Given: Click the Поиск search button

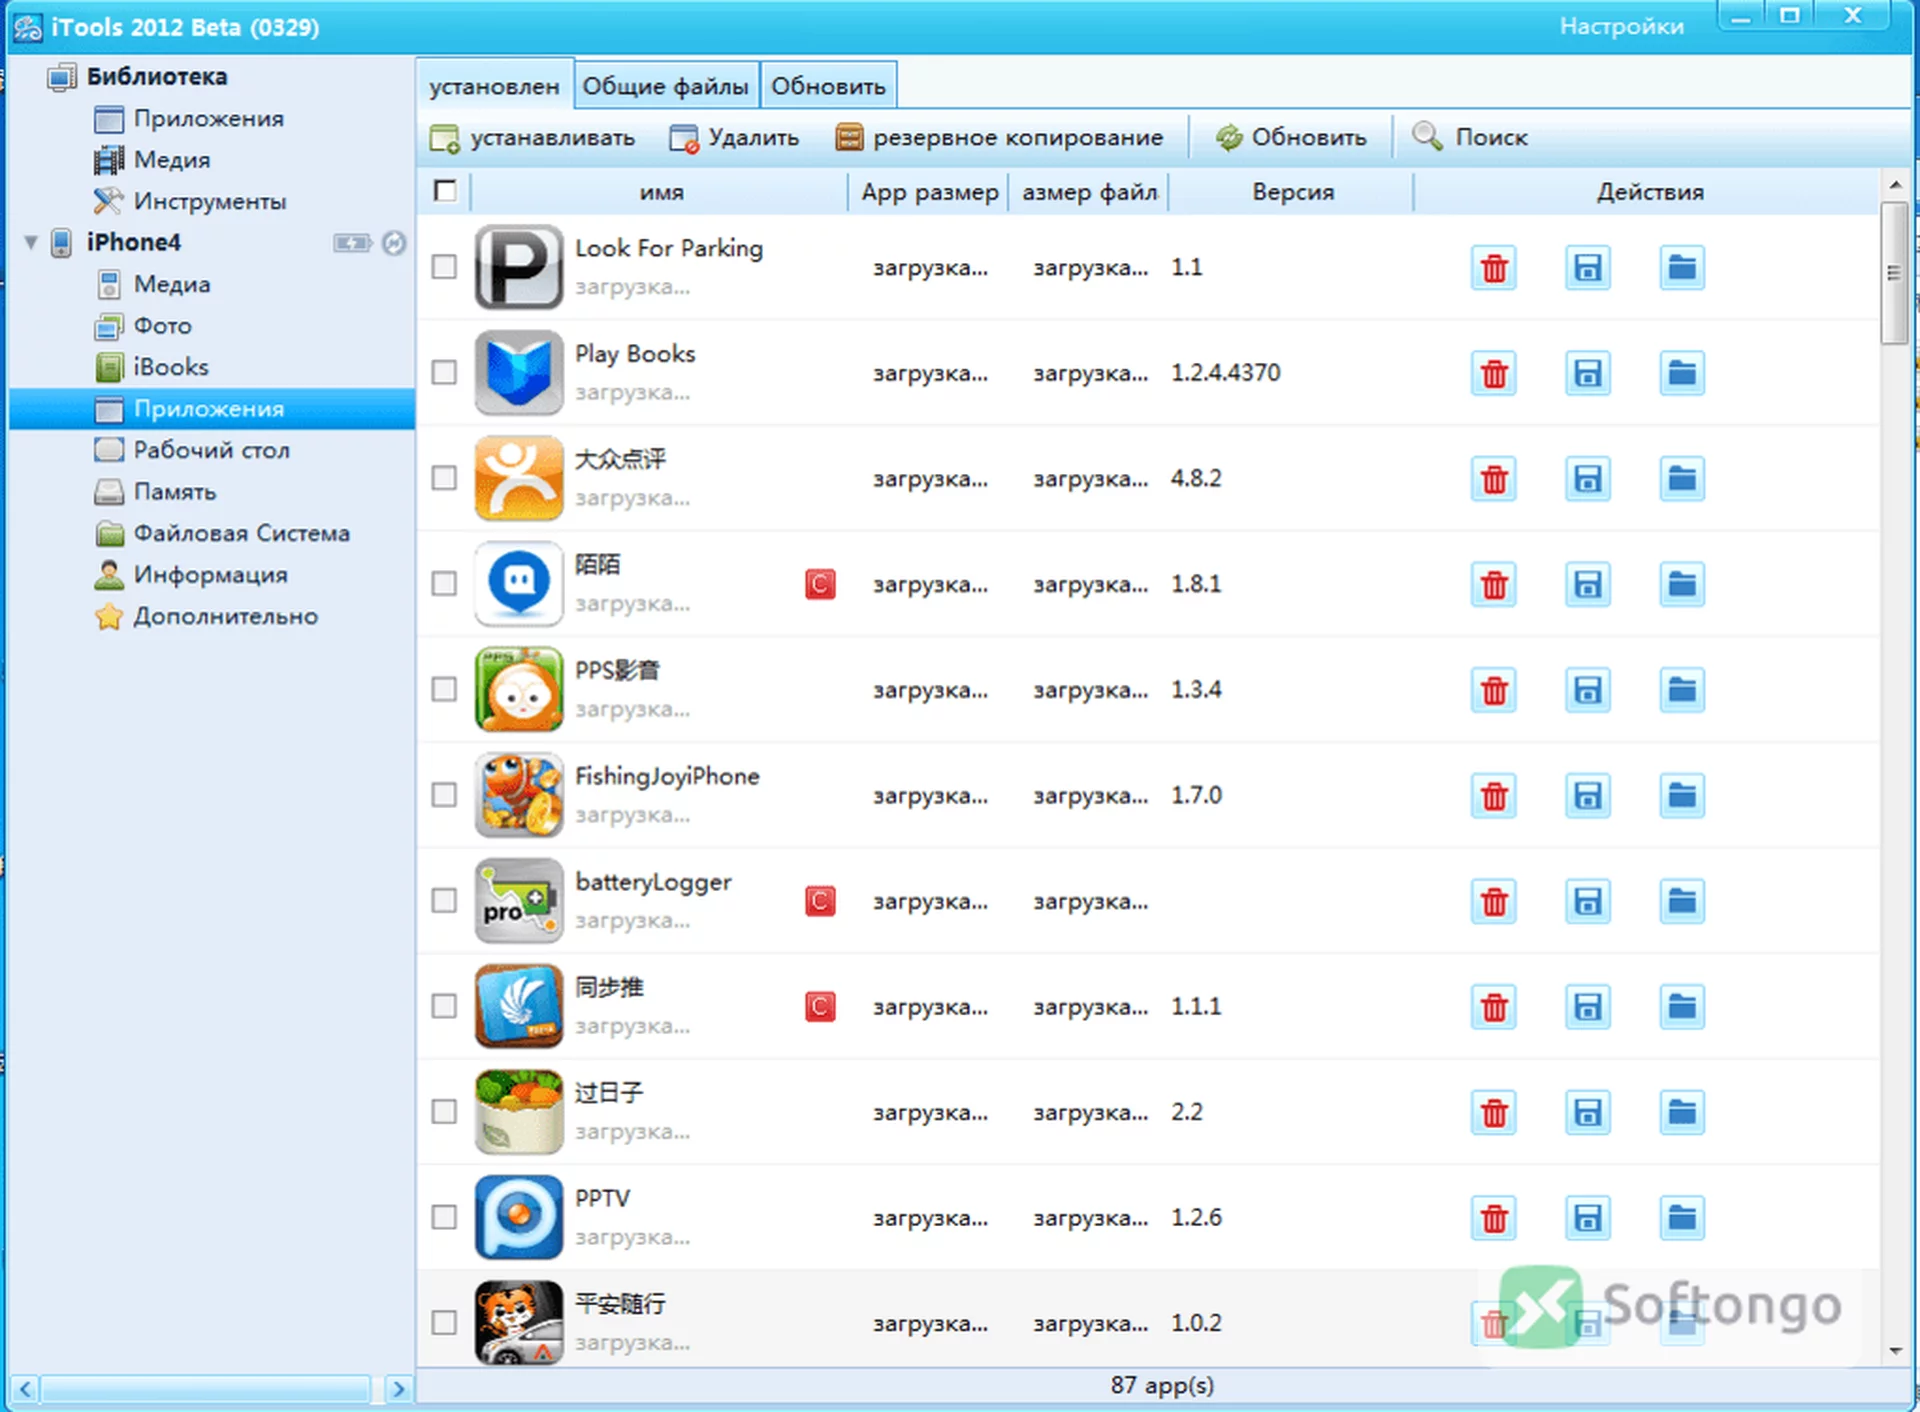Looking at the screenshot, I should coord(1470,137).
